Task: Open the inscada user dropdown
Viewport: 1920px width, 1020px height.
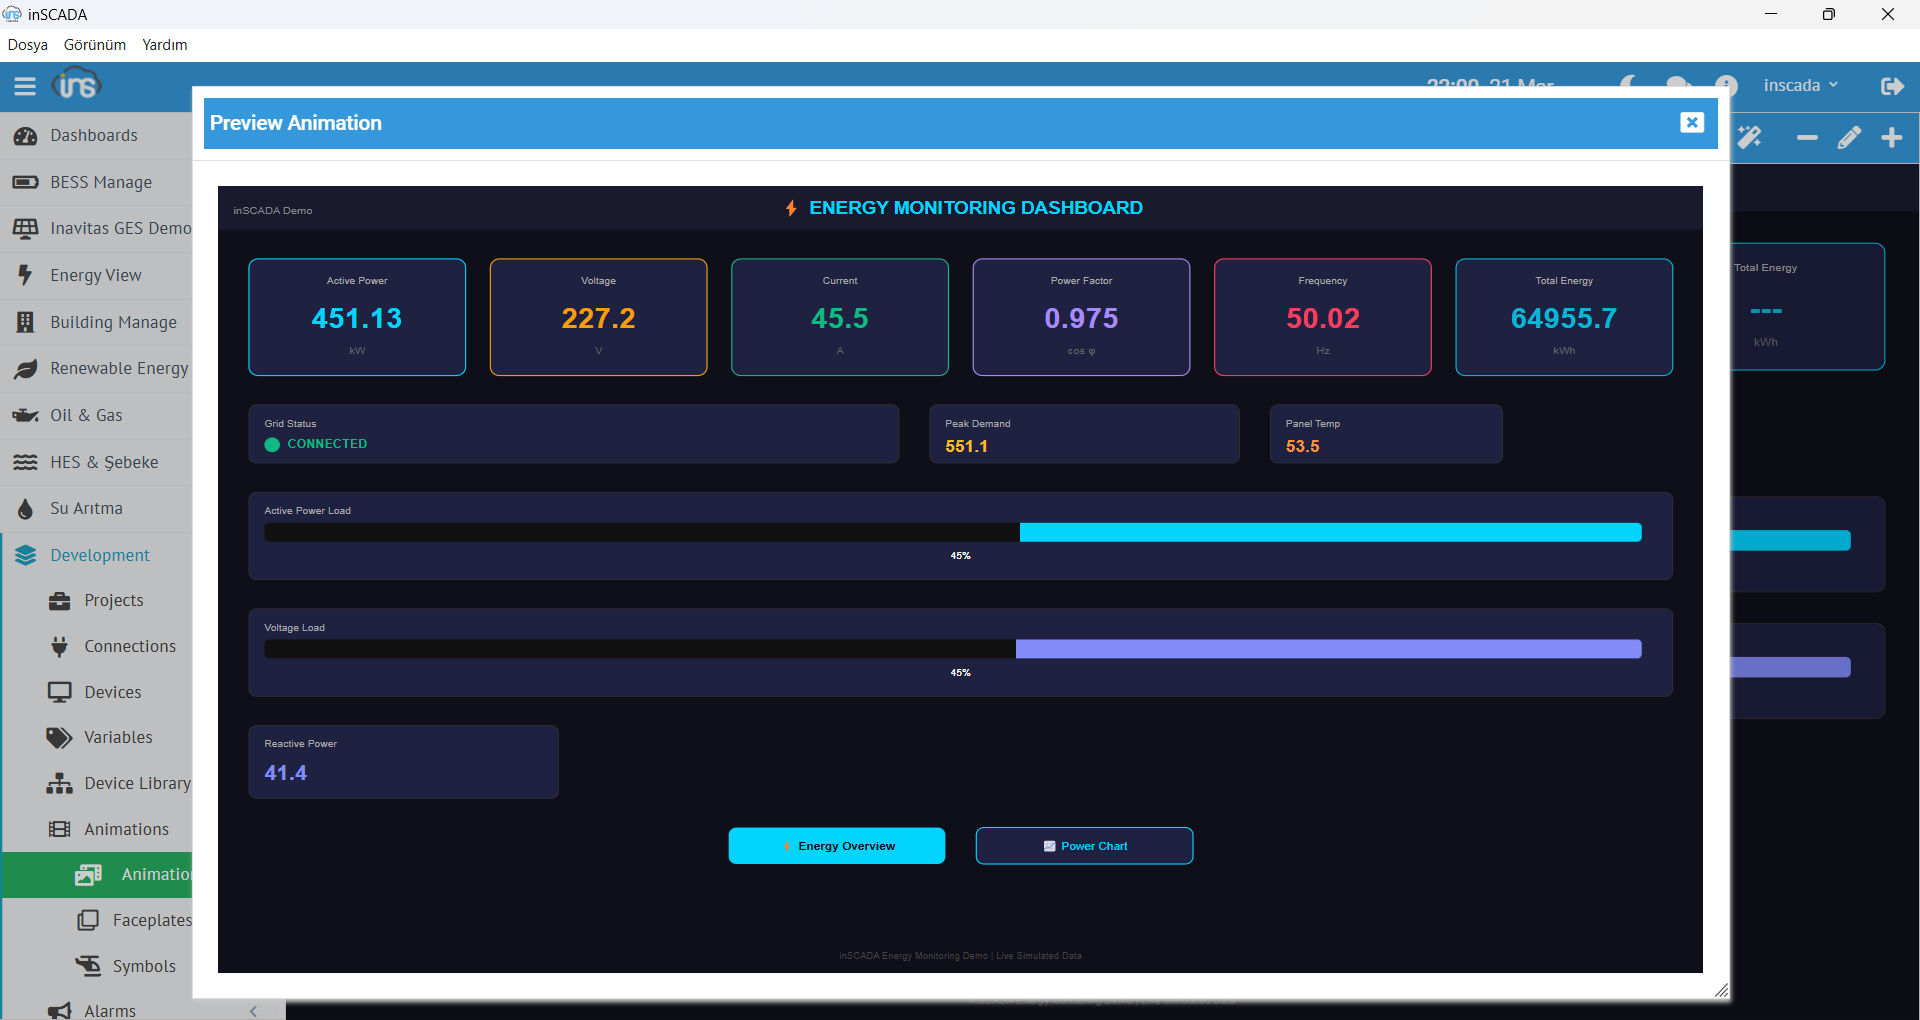Action: pyautogui.click(x=1800, y=86)
